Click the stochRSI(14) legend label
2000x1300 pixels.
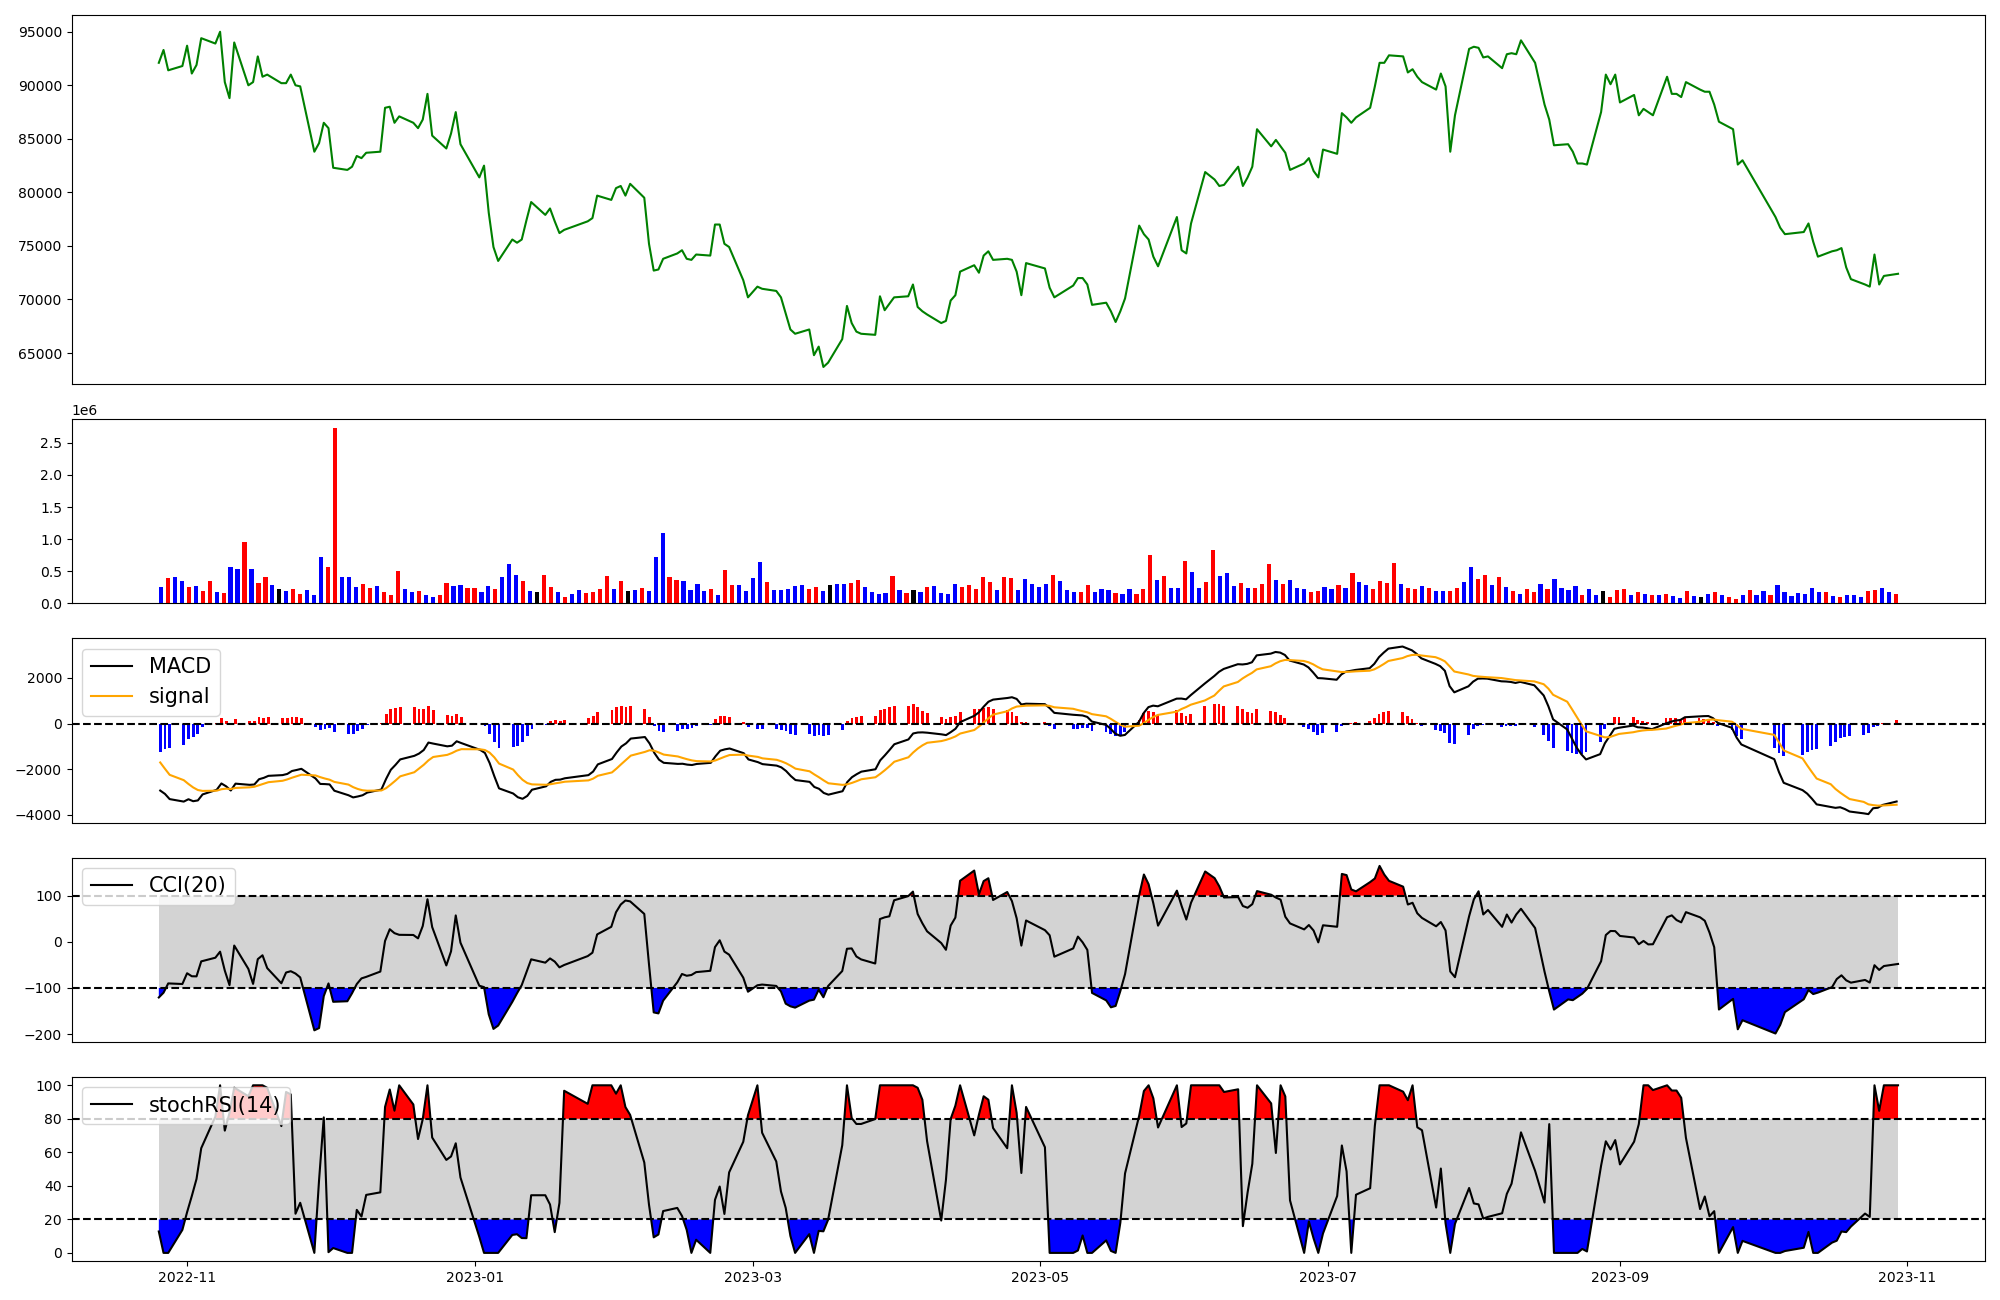[214, 1105]
